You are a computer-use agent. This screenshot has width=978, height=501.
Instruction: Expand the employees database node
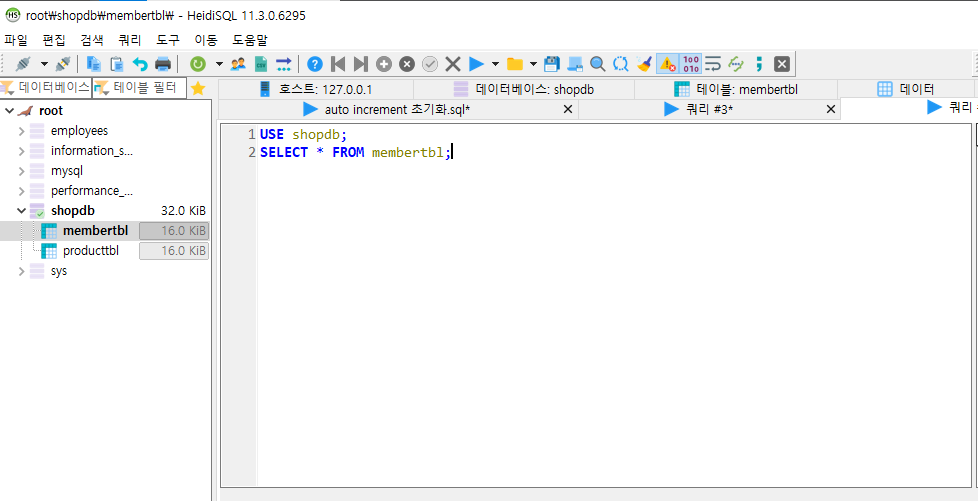(x=22, y=131)
